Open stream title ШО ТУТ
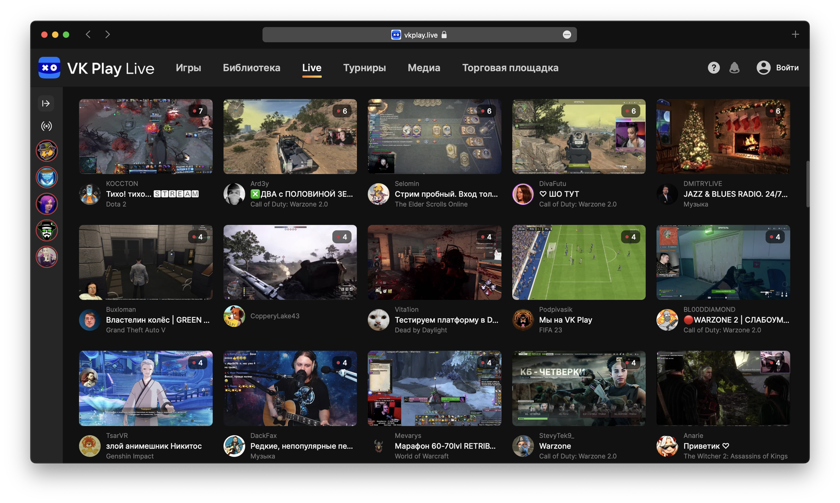 click(559, 194)
